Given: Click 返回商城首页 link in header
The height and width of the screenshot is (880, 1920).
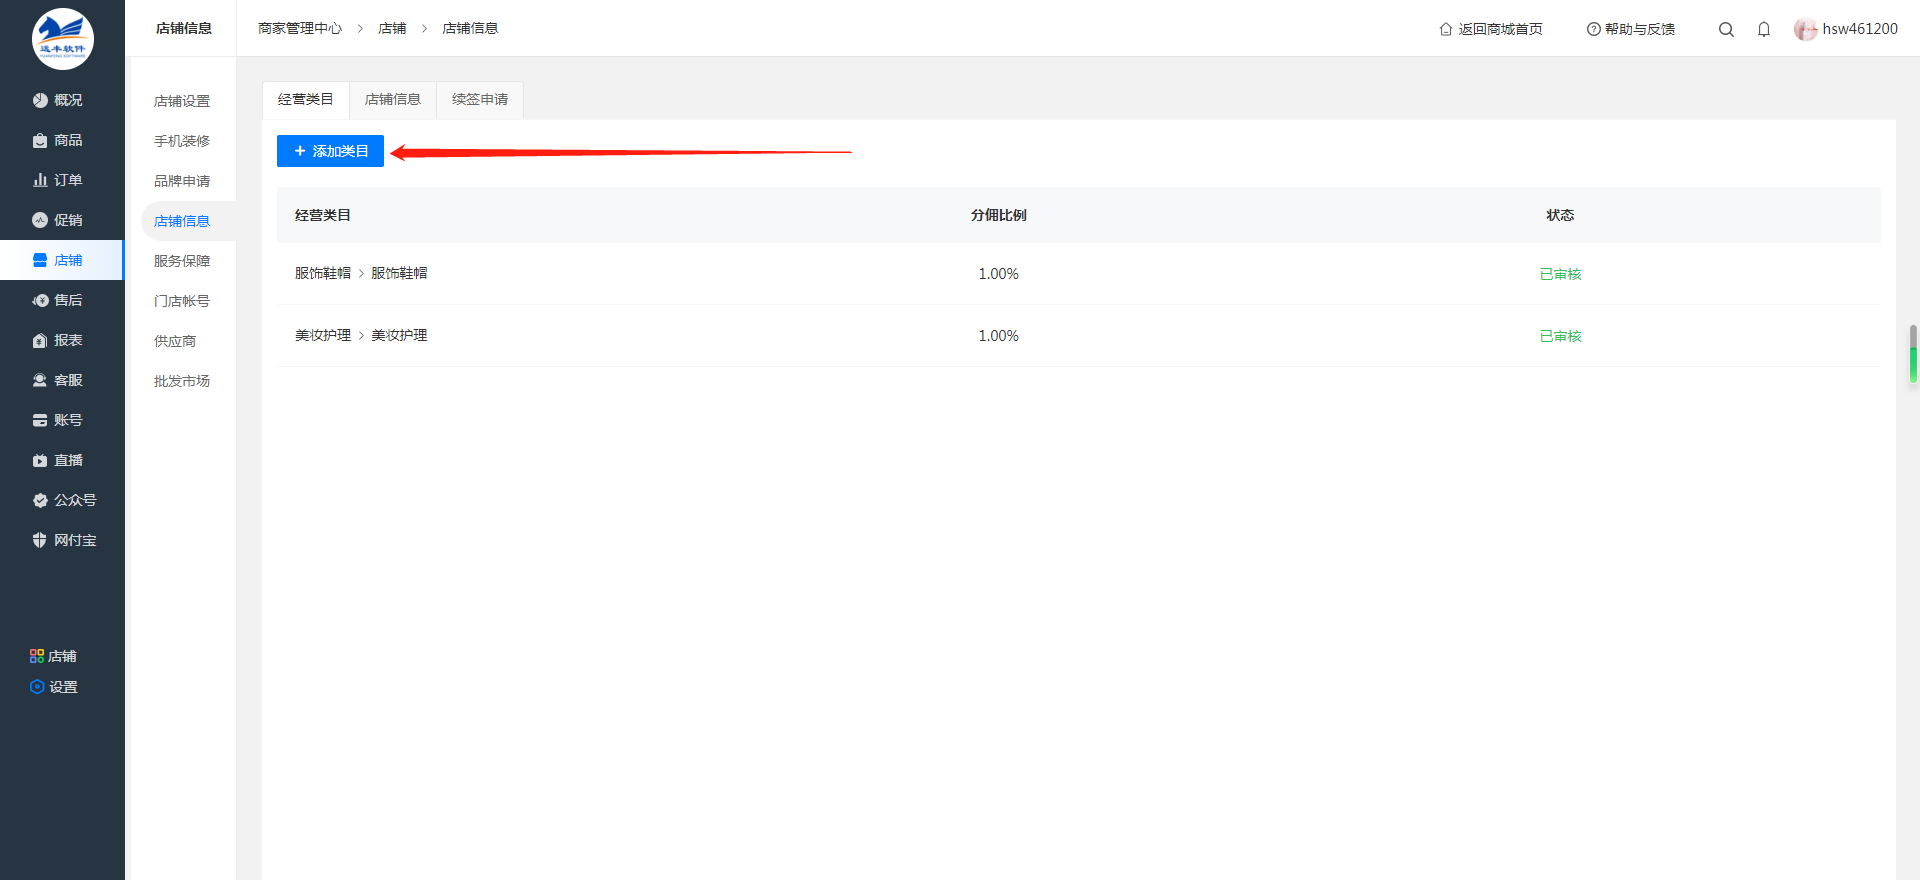Looking at the screenshot, I should pyautogui.click(x=1491, y=29).
